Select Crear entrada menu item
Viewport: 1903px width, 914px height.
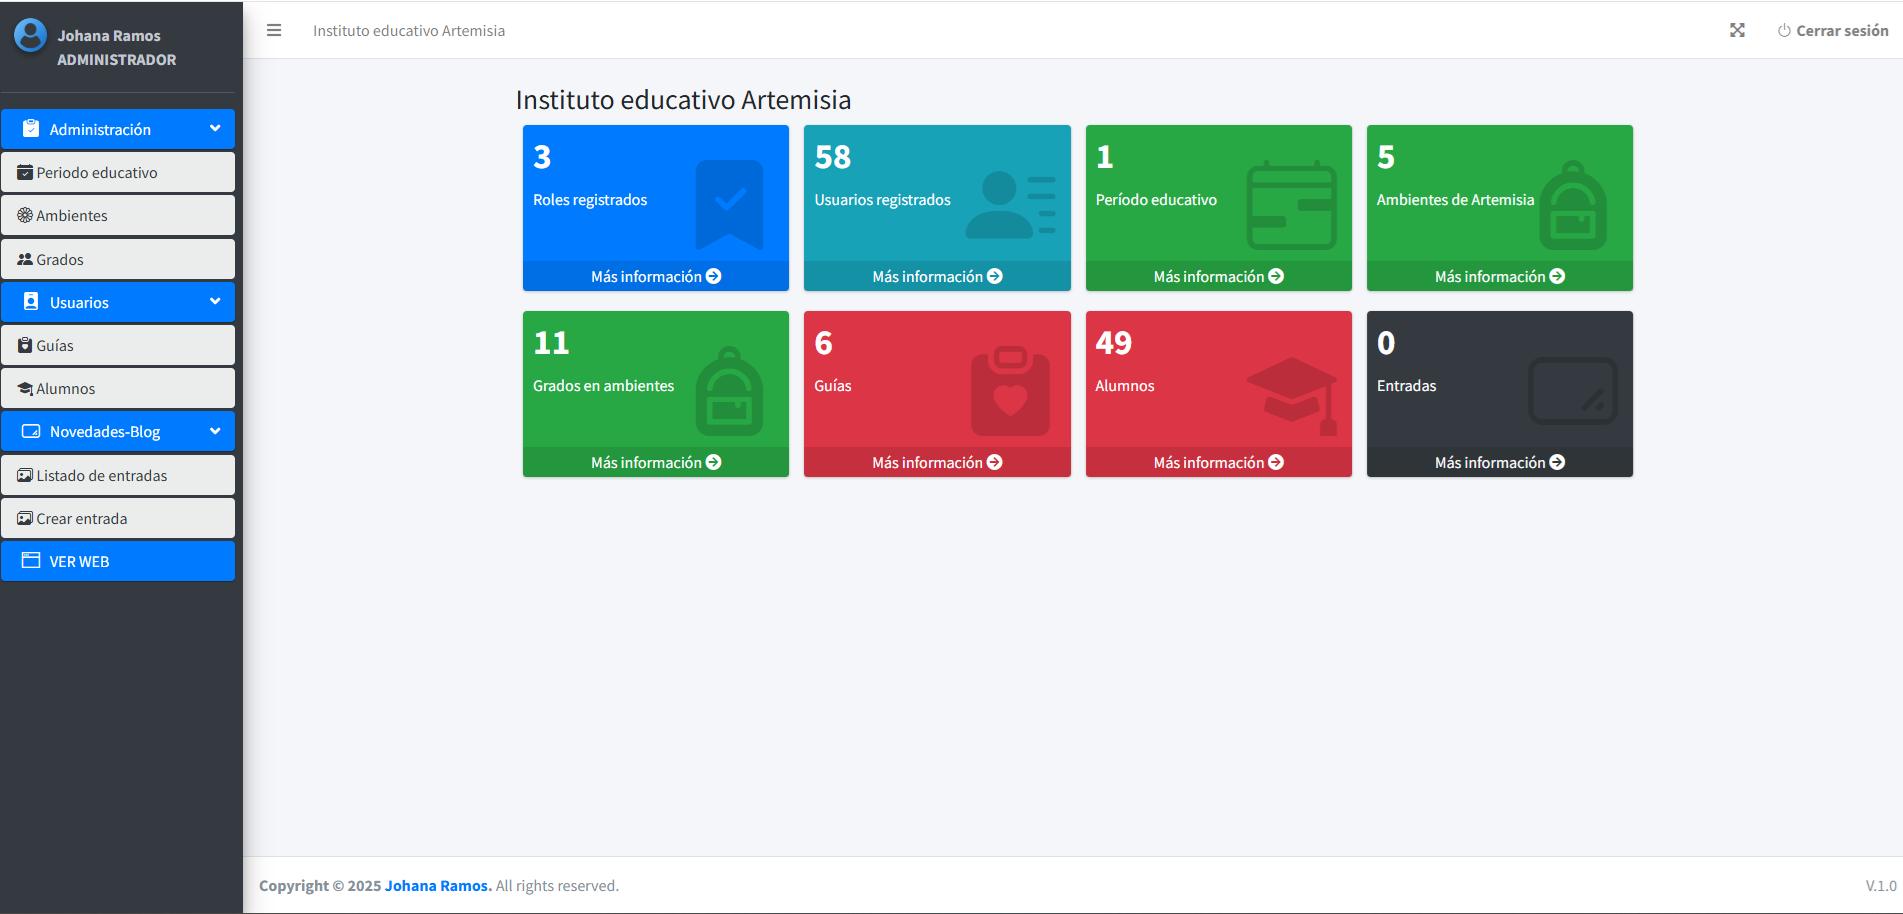tap(118, 518)
